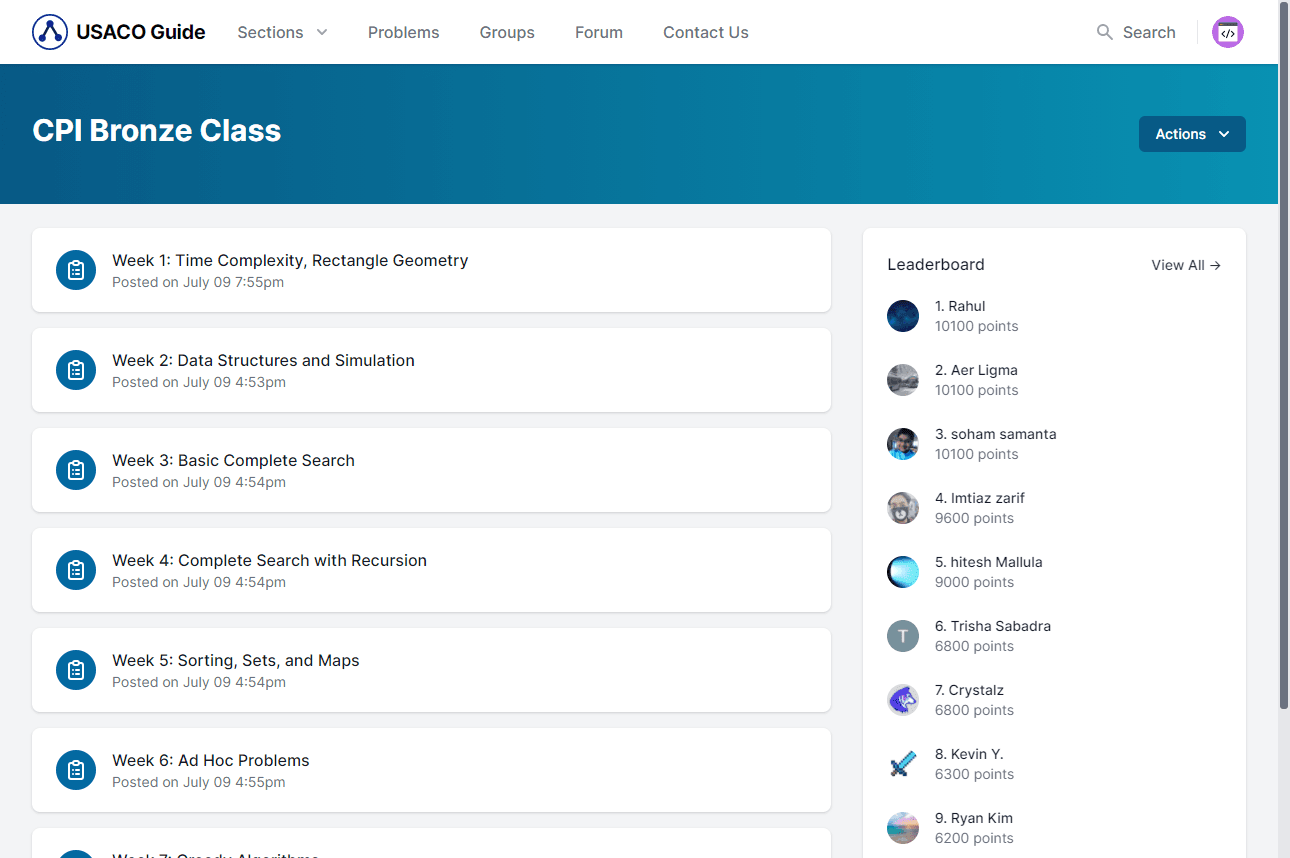1290x858 pixels.
Task: Open the Forum nav link
Action: (x=598, y=32)
